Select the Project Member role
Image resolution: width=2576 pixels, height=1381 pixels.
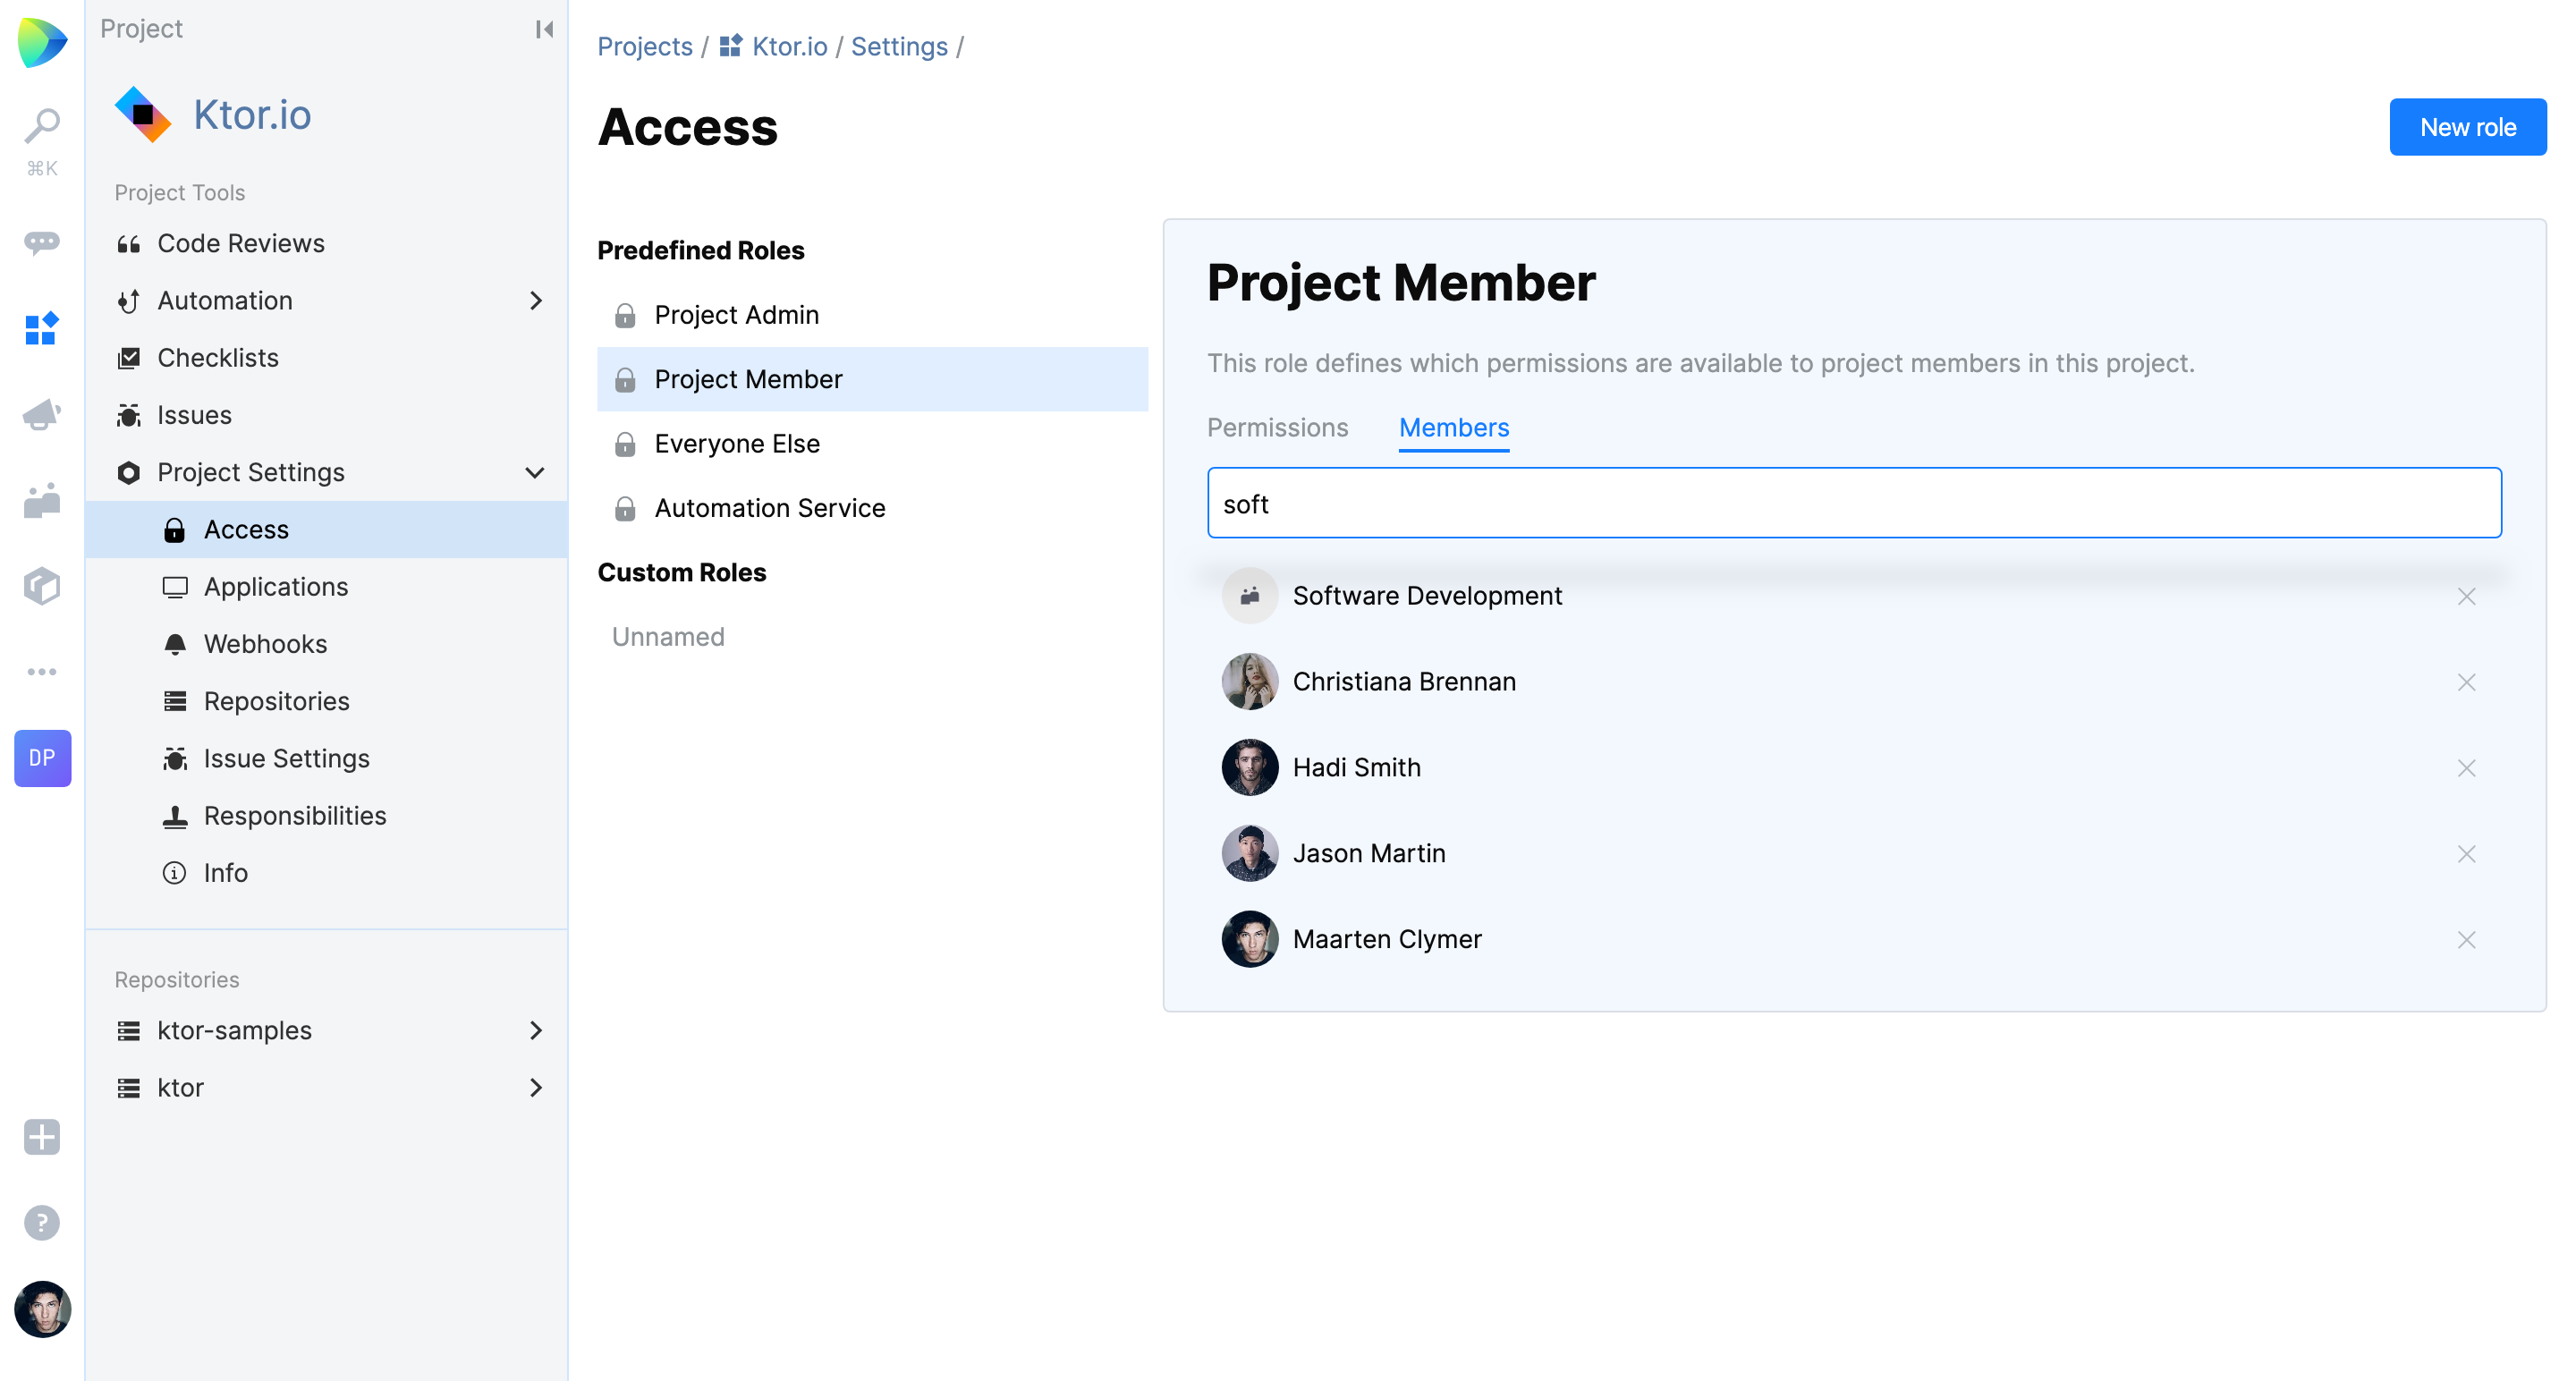(x=873, y=379)
